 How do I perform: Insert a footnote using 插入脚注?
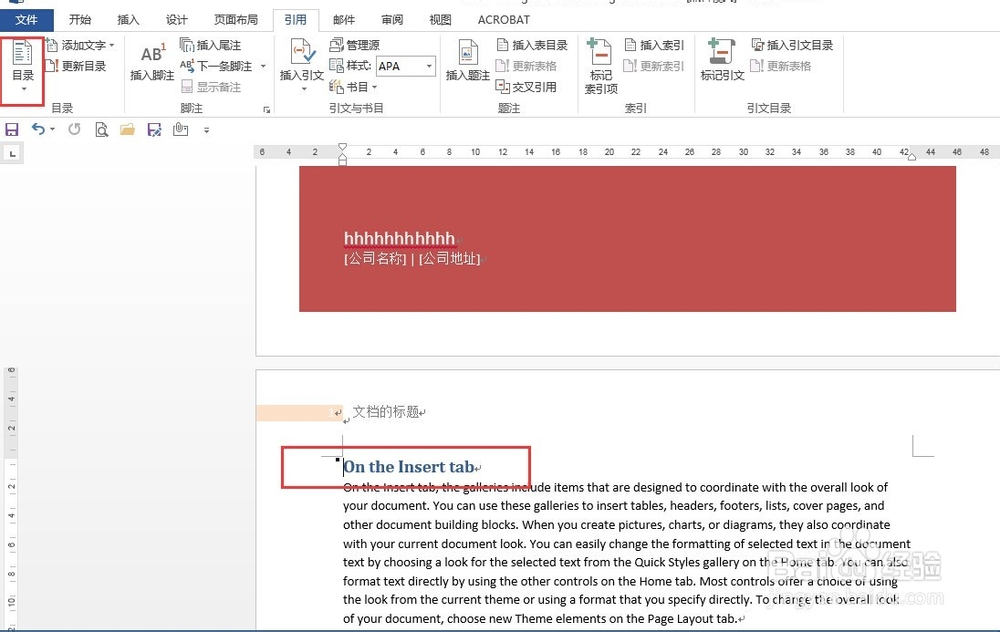(151, 68)
